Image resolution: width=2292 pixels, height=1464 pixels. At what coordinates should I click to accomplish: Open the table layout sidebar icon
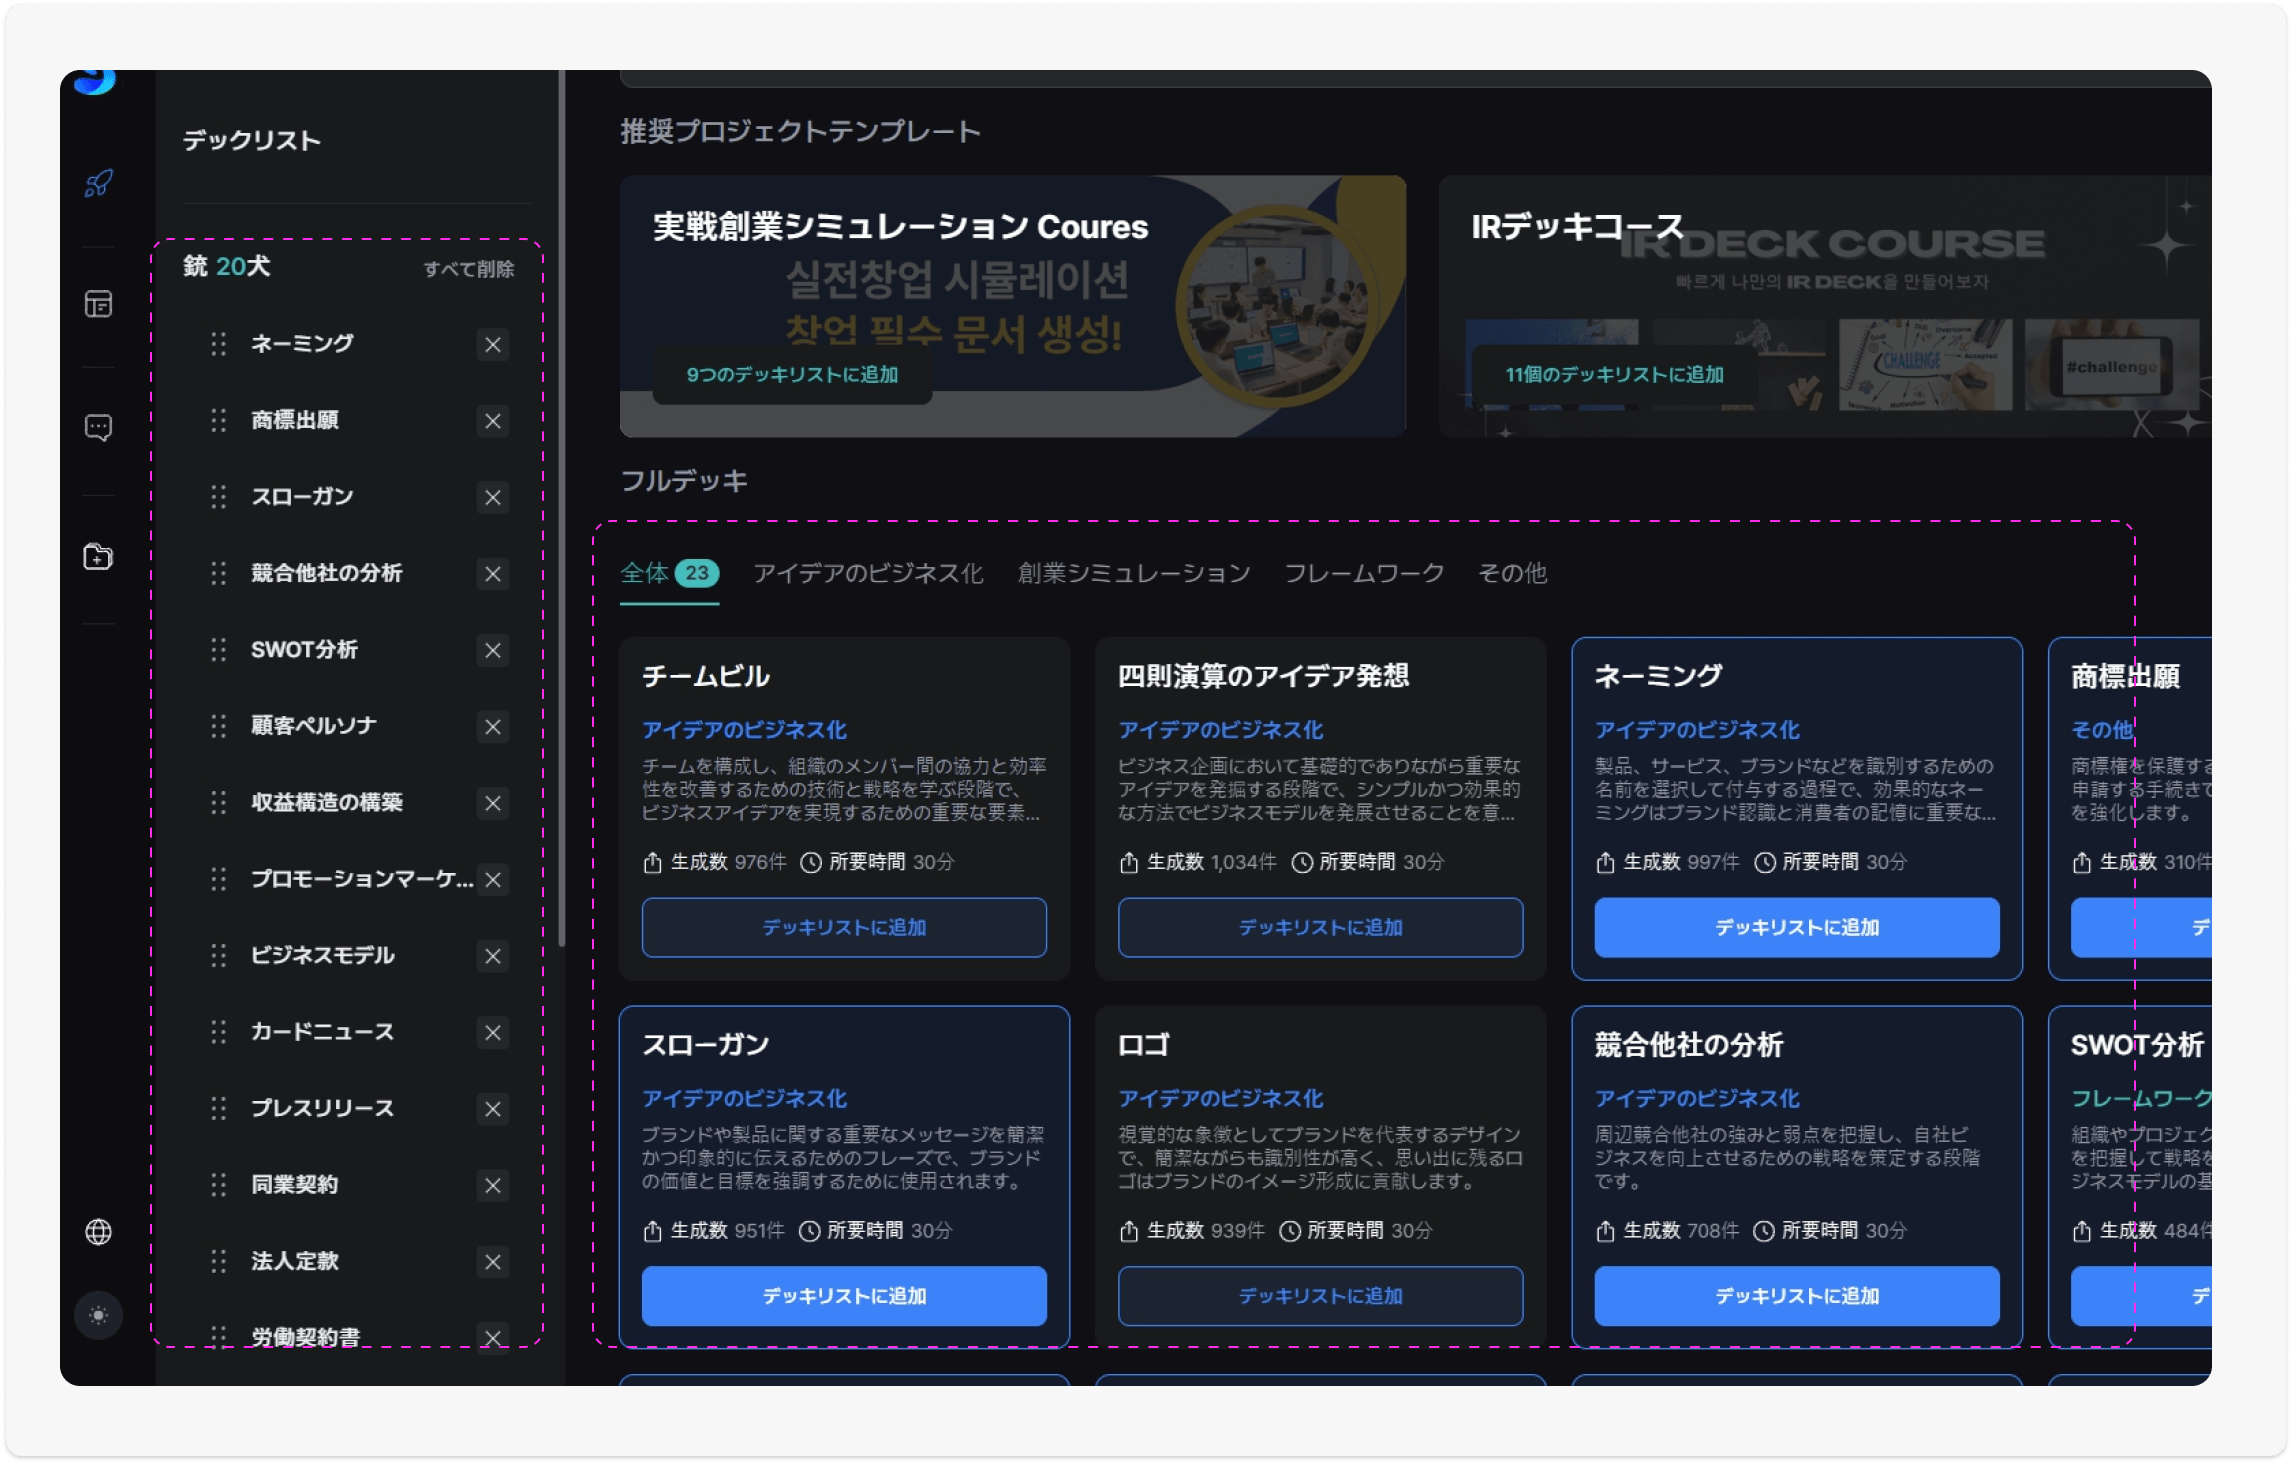98,304
